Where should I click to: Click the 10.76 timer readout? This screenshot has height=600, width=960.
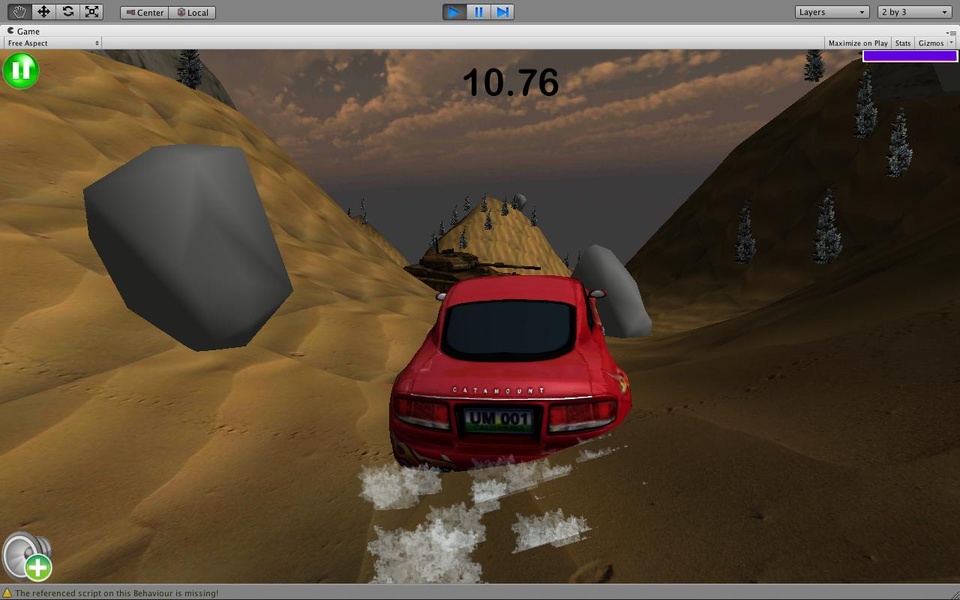[511, 82]
